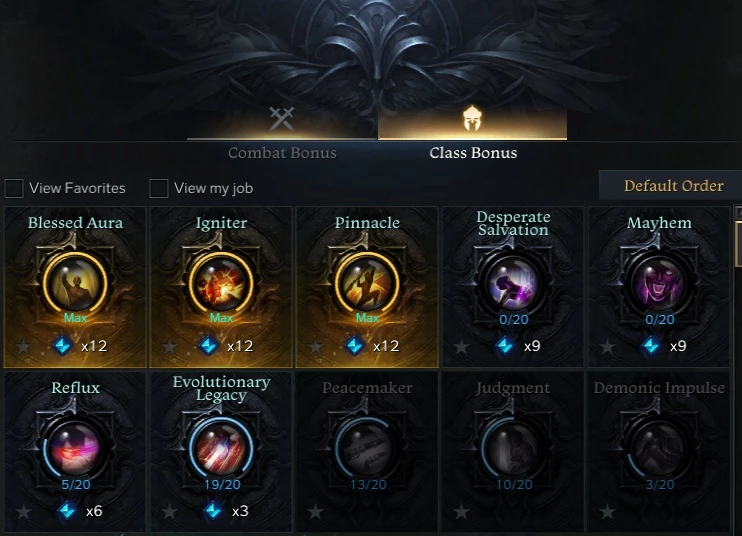Open the Default Order sort dropdown
This screenshot has width=742, height=536.
pyautogui.click(x=671, y=185)
